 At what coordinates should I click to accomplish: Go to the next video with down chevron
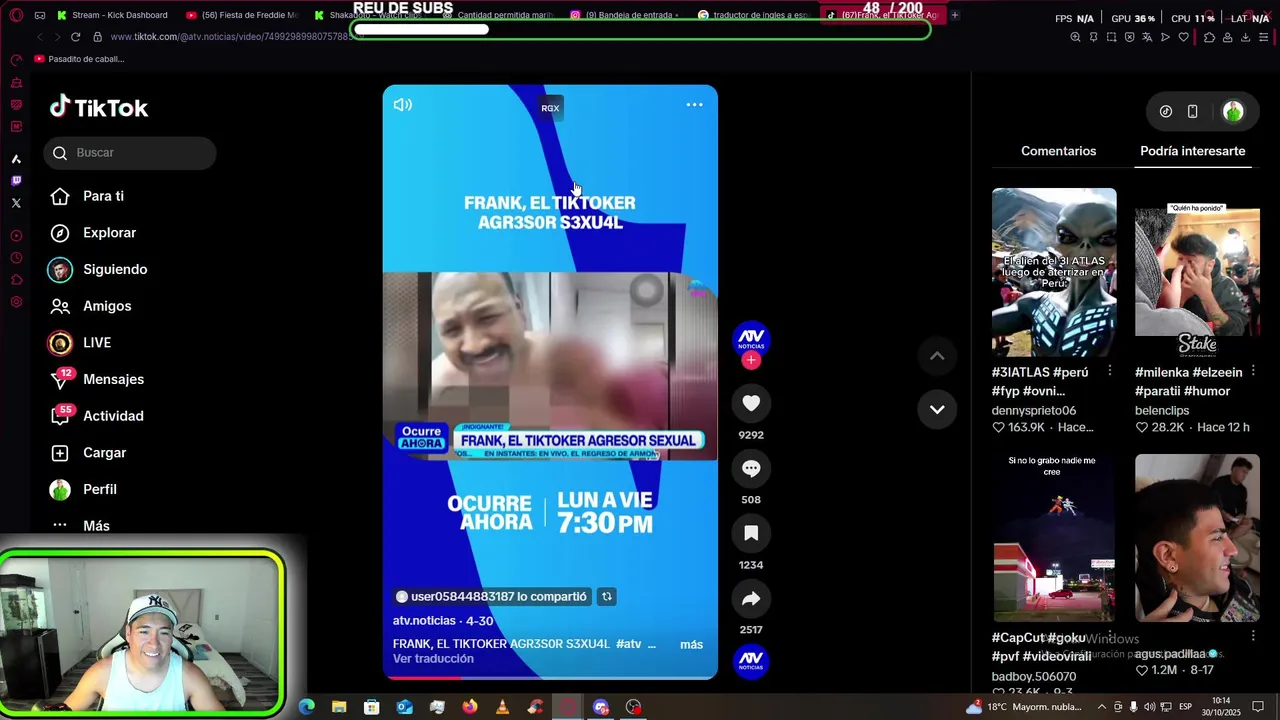(937, 409)
